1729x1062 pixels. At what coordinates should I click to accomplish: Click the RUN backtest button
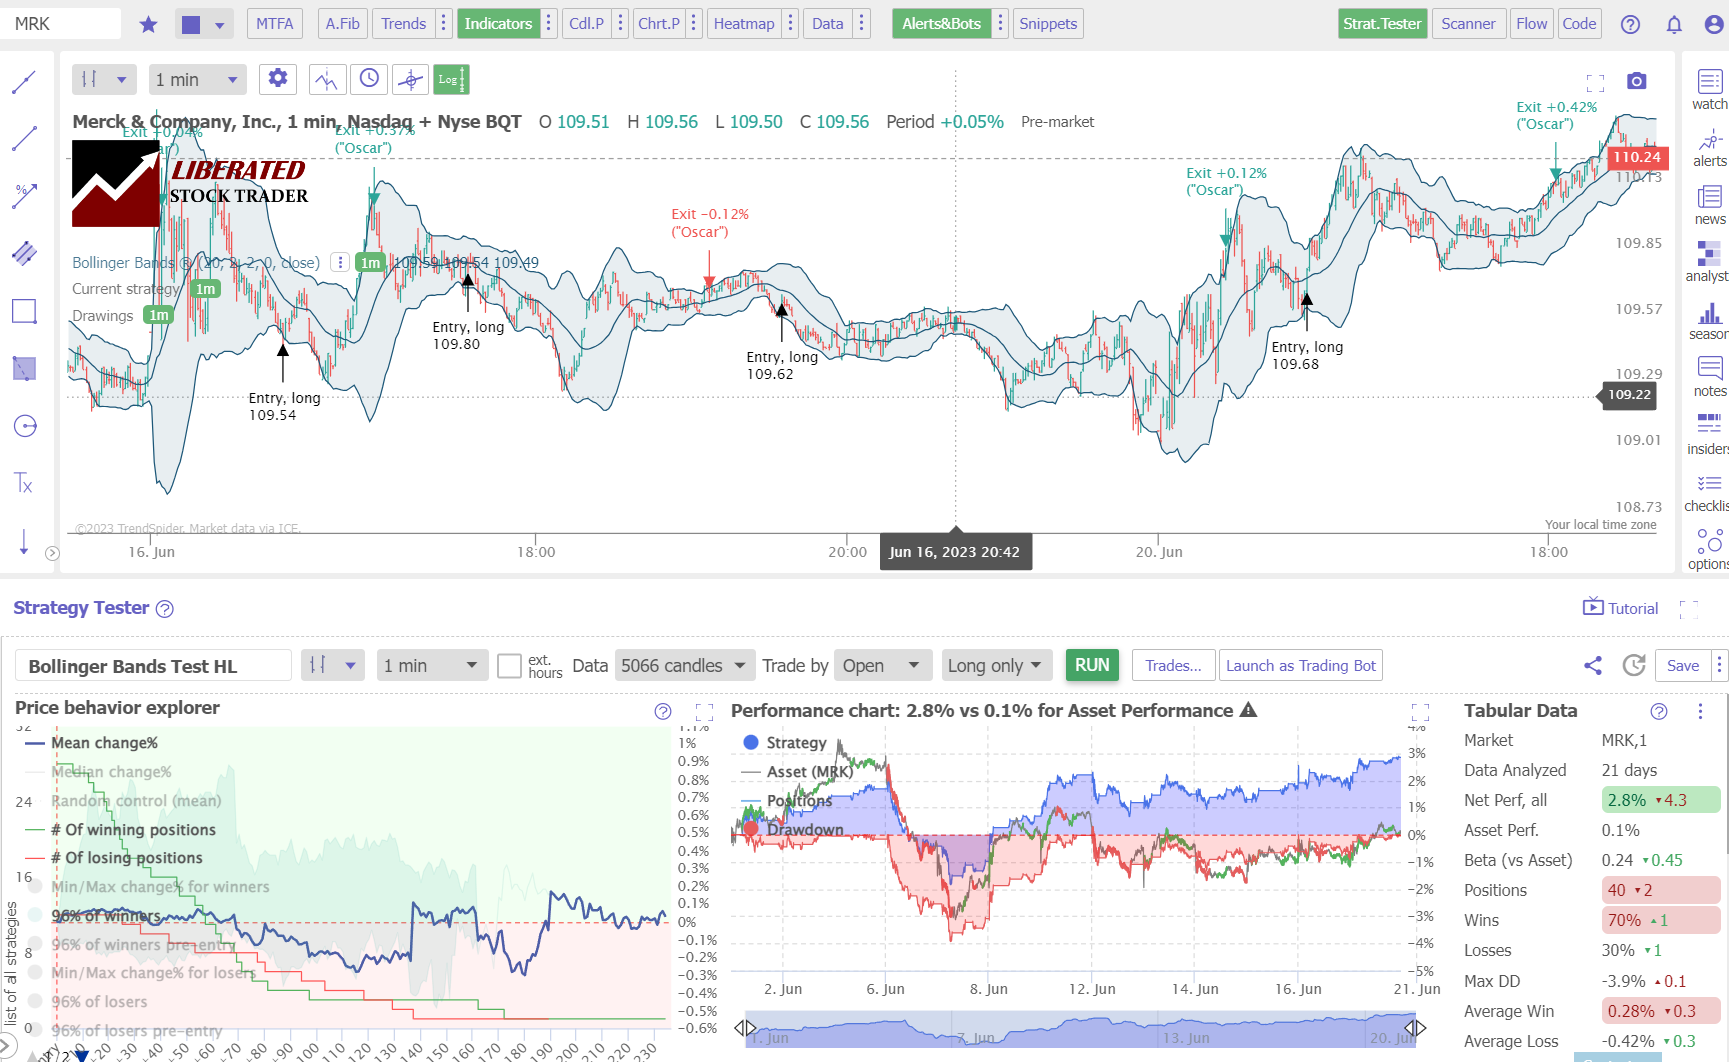1091,665
